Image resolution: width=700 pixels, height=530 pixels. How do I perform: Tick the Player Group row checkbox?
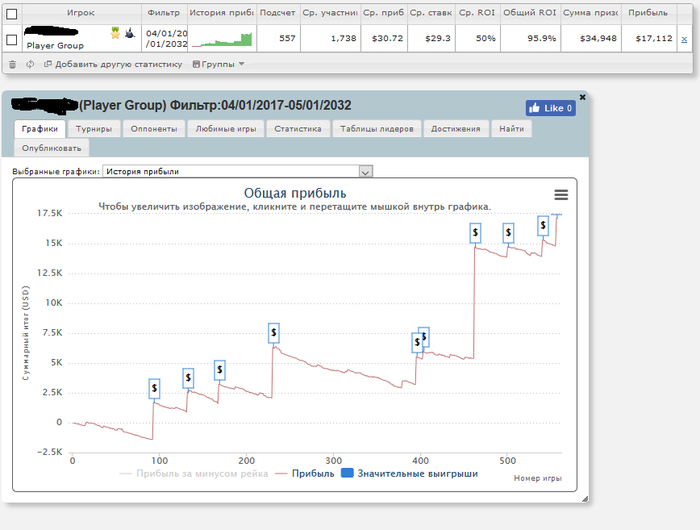pyautogui.click(x=12, y=40)
